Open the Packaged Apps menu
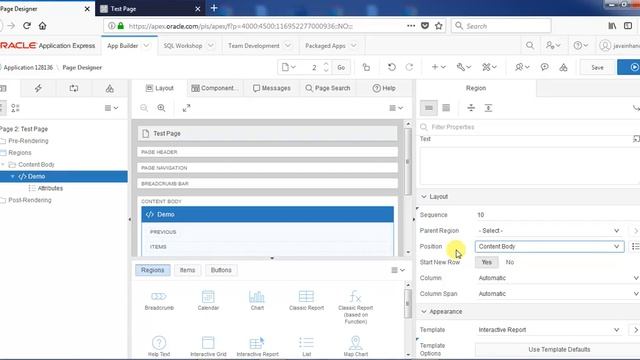Screen dimensions: 640x360 click(x=331, y=46)
